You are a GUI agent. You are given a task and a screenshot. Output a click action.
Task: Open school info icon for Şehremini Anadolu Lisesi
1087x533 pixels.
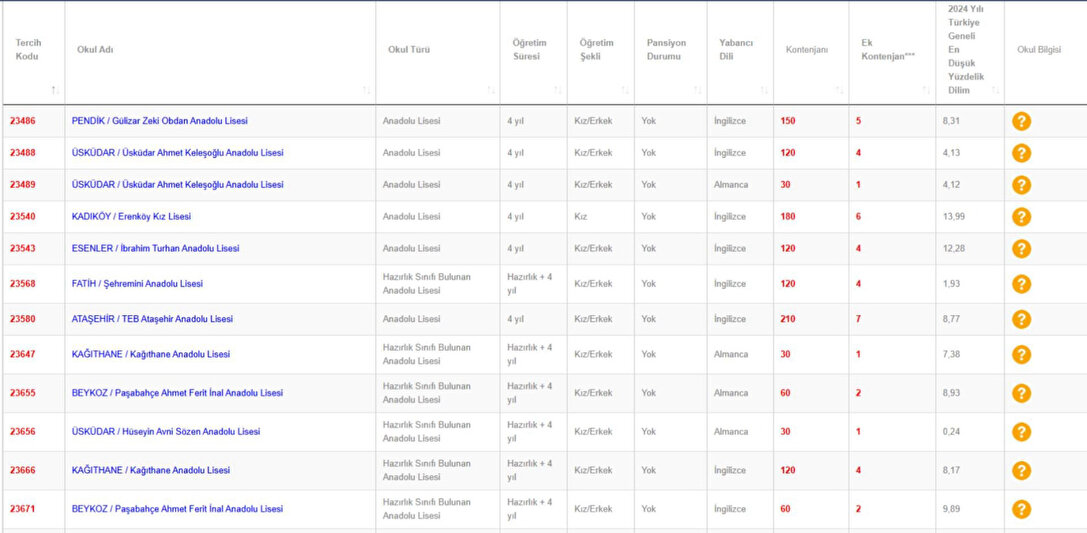1021,284
